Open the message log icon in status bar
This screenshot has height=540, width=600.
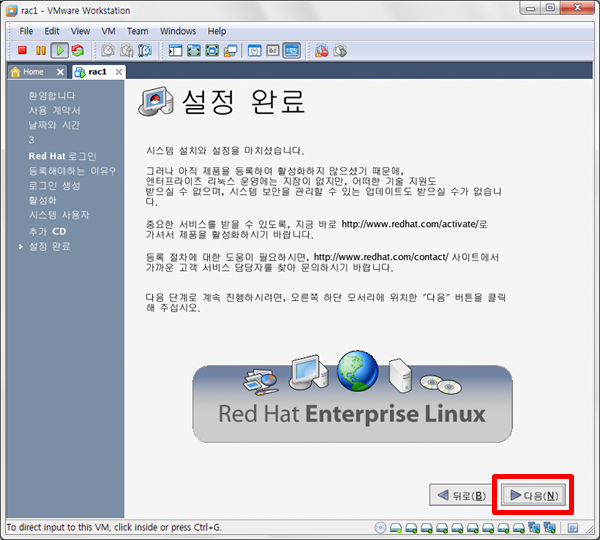coord(573,528)
